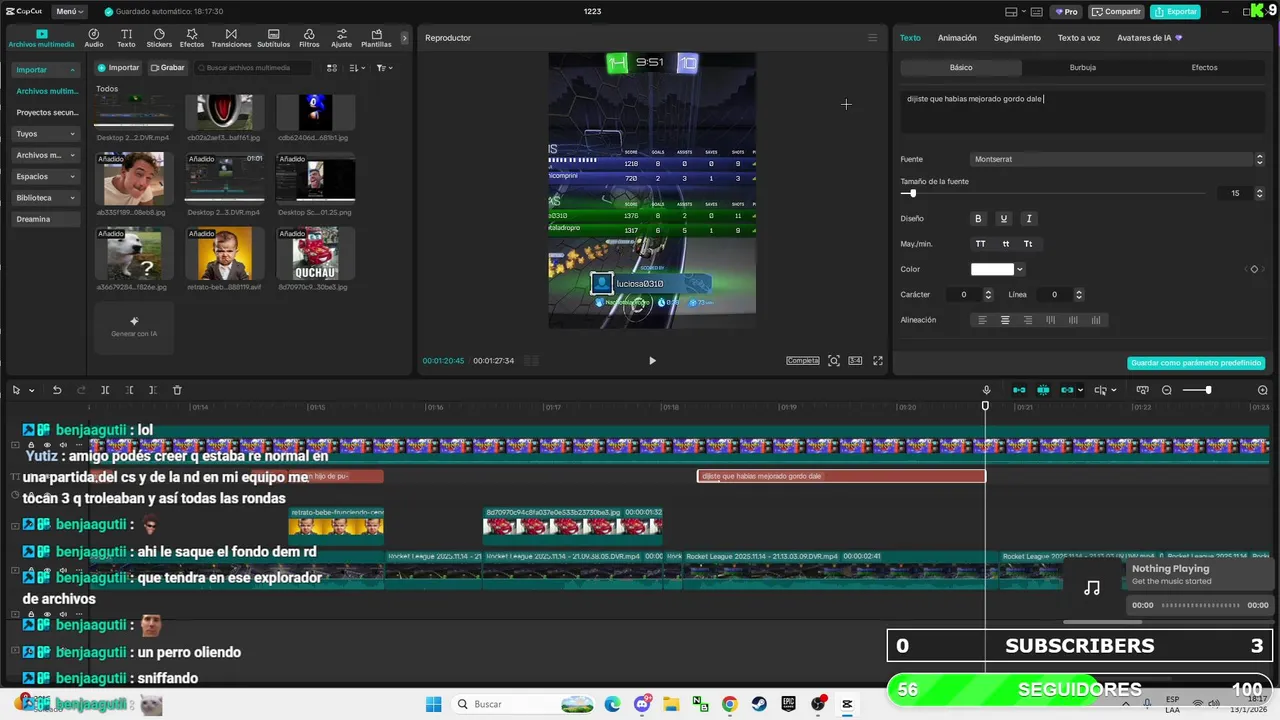The image size is (1280, 720).
Task: Click the white text color swatch
Action: tap(992, 269)
